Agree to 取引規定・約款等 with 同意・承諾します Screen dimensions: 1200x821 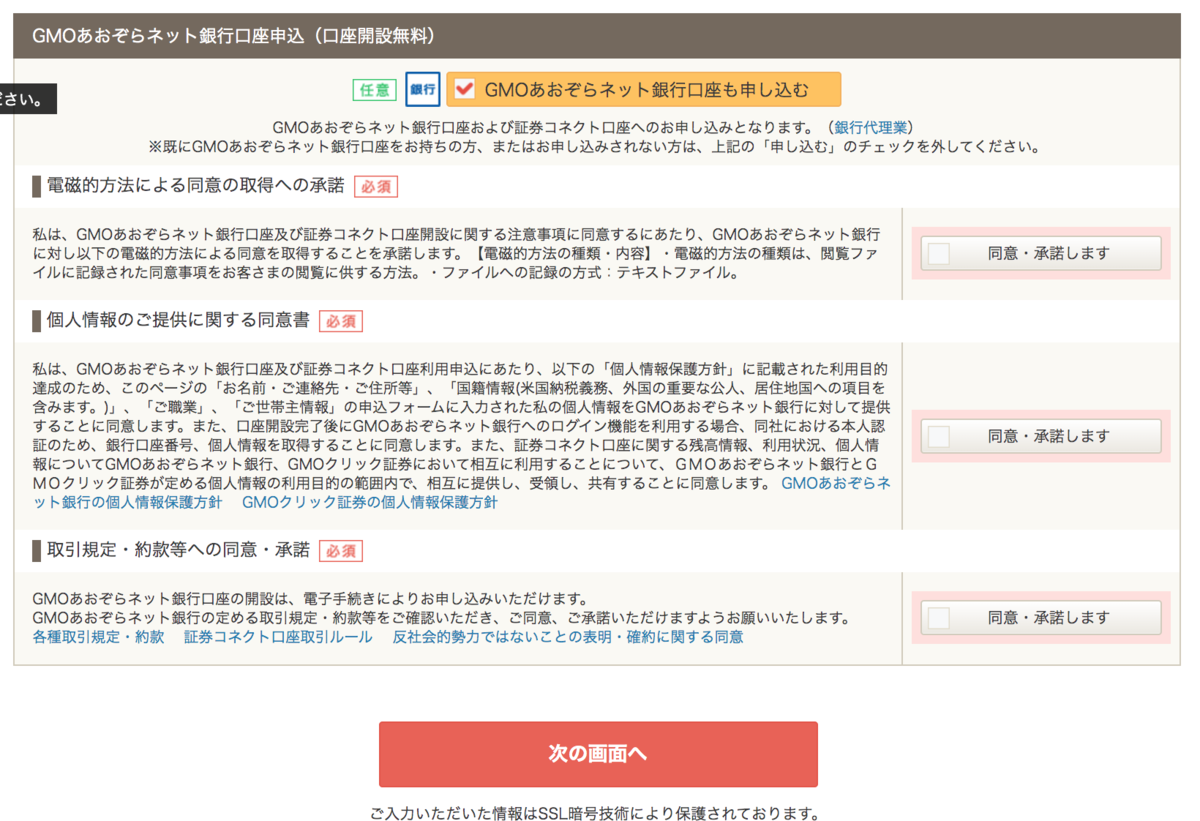coord(1040,618)
